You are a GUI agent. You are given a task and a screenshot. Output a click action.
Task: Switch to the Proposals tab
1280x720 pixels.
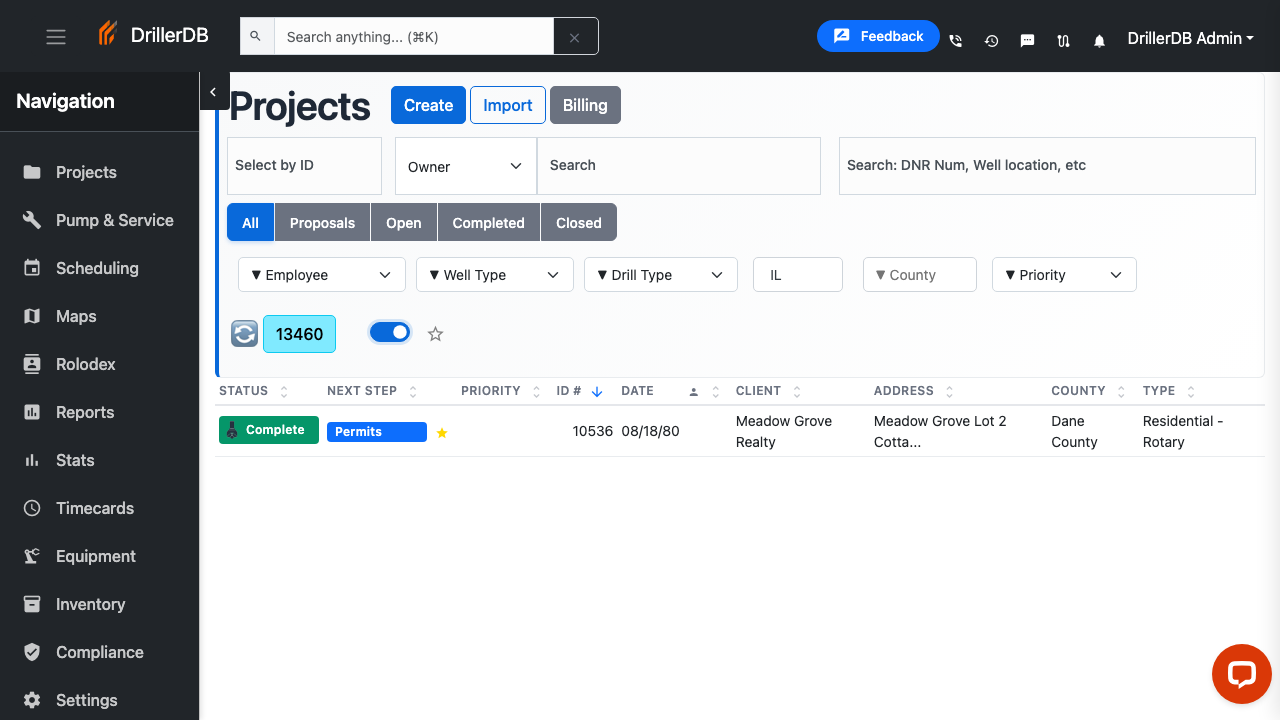pos(322,222)
